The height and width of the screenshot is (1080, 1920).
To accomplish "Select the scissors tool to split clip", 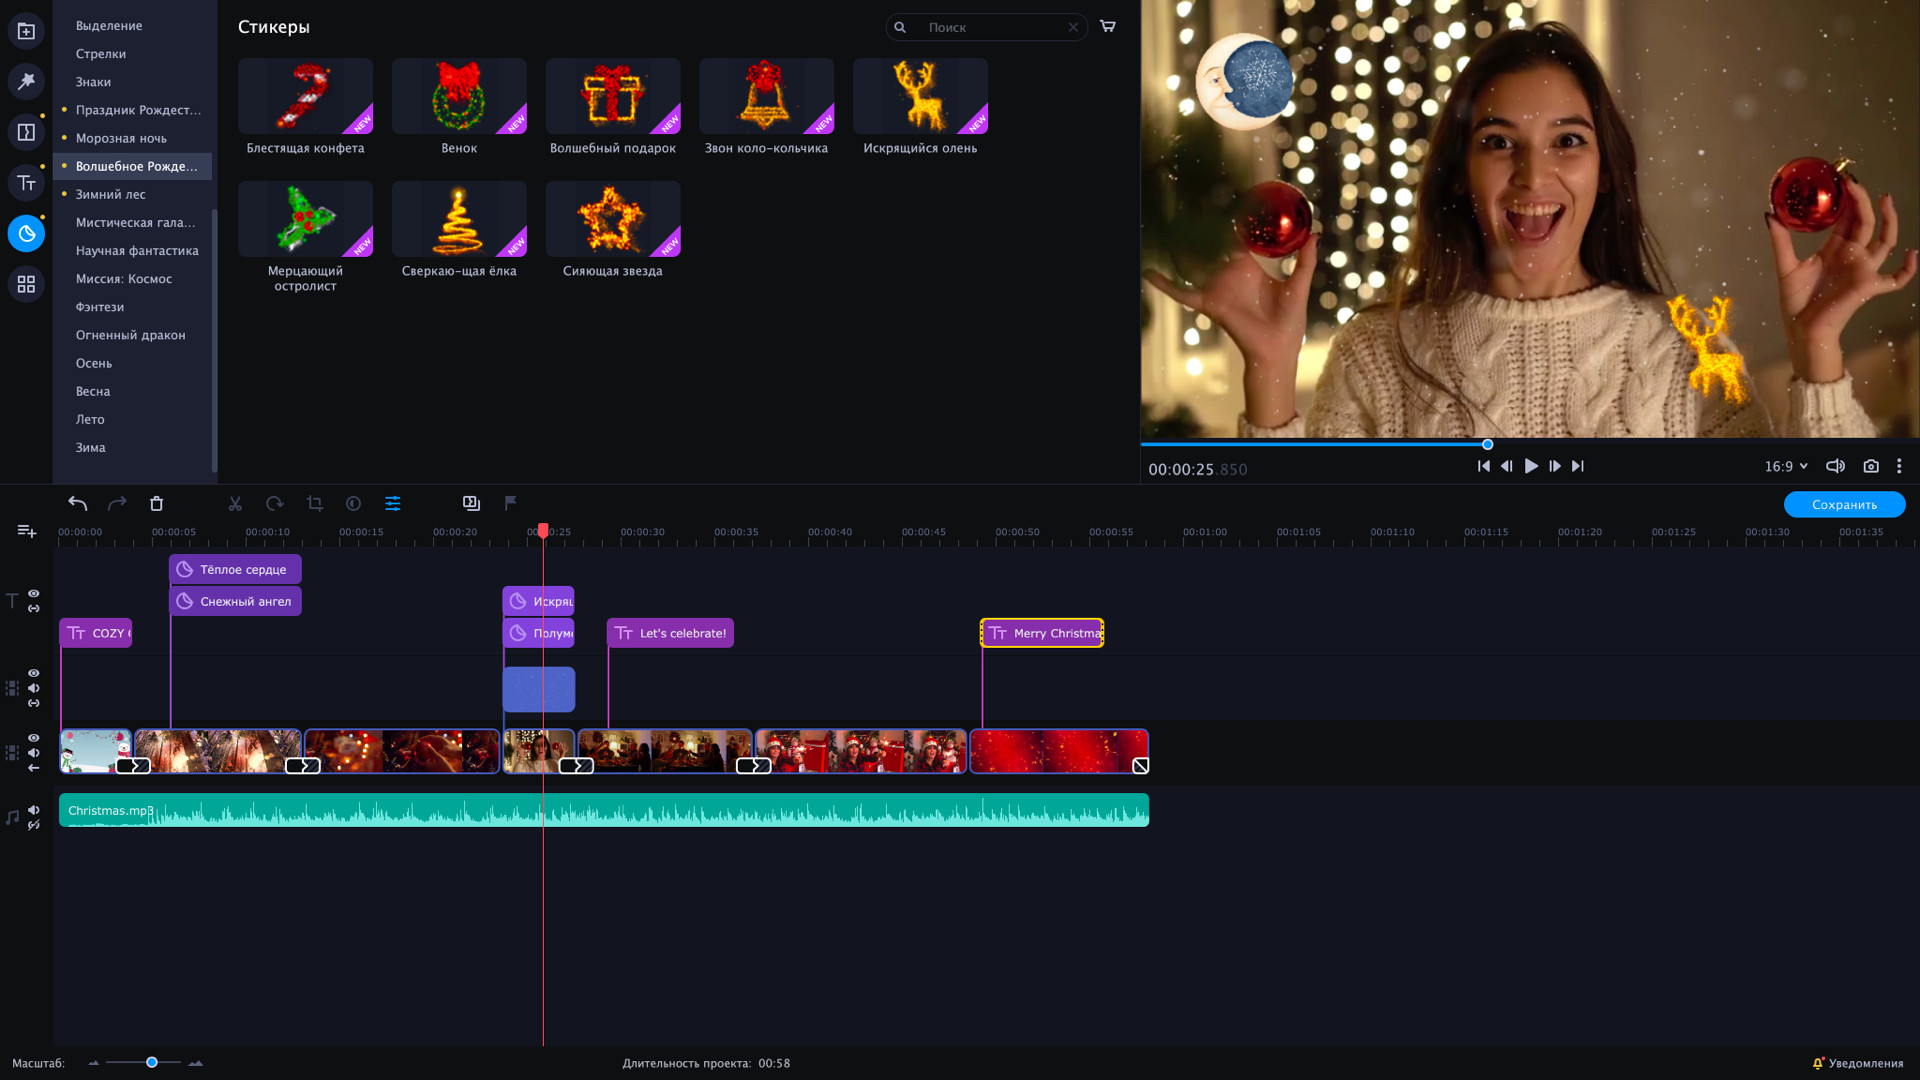I will click(235, 503).
